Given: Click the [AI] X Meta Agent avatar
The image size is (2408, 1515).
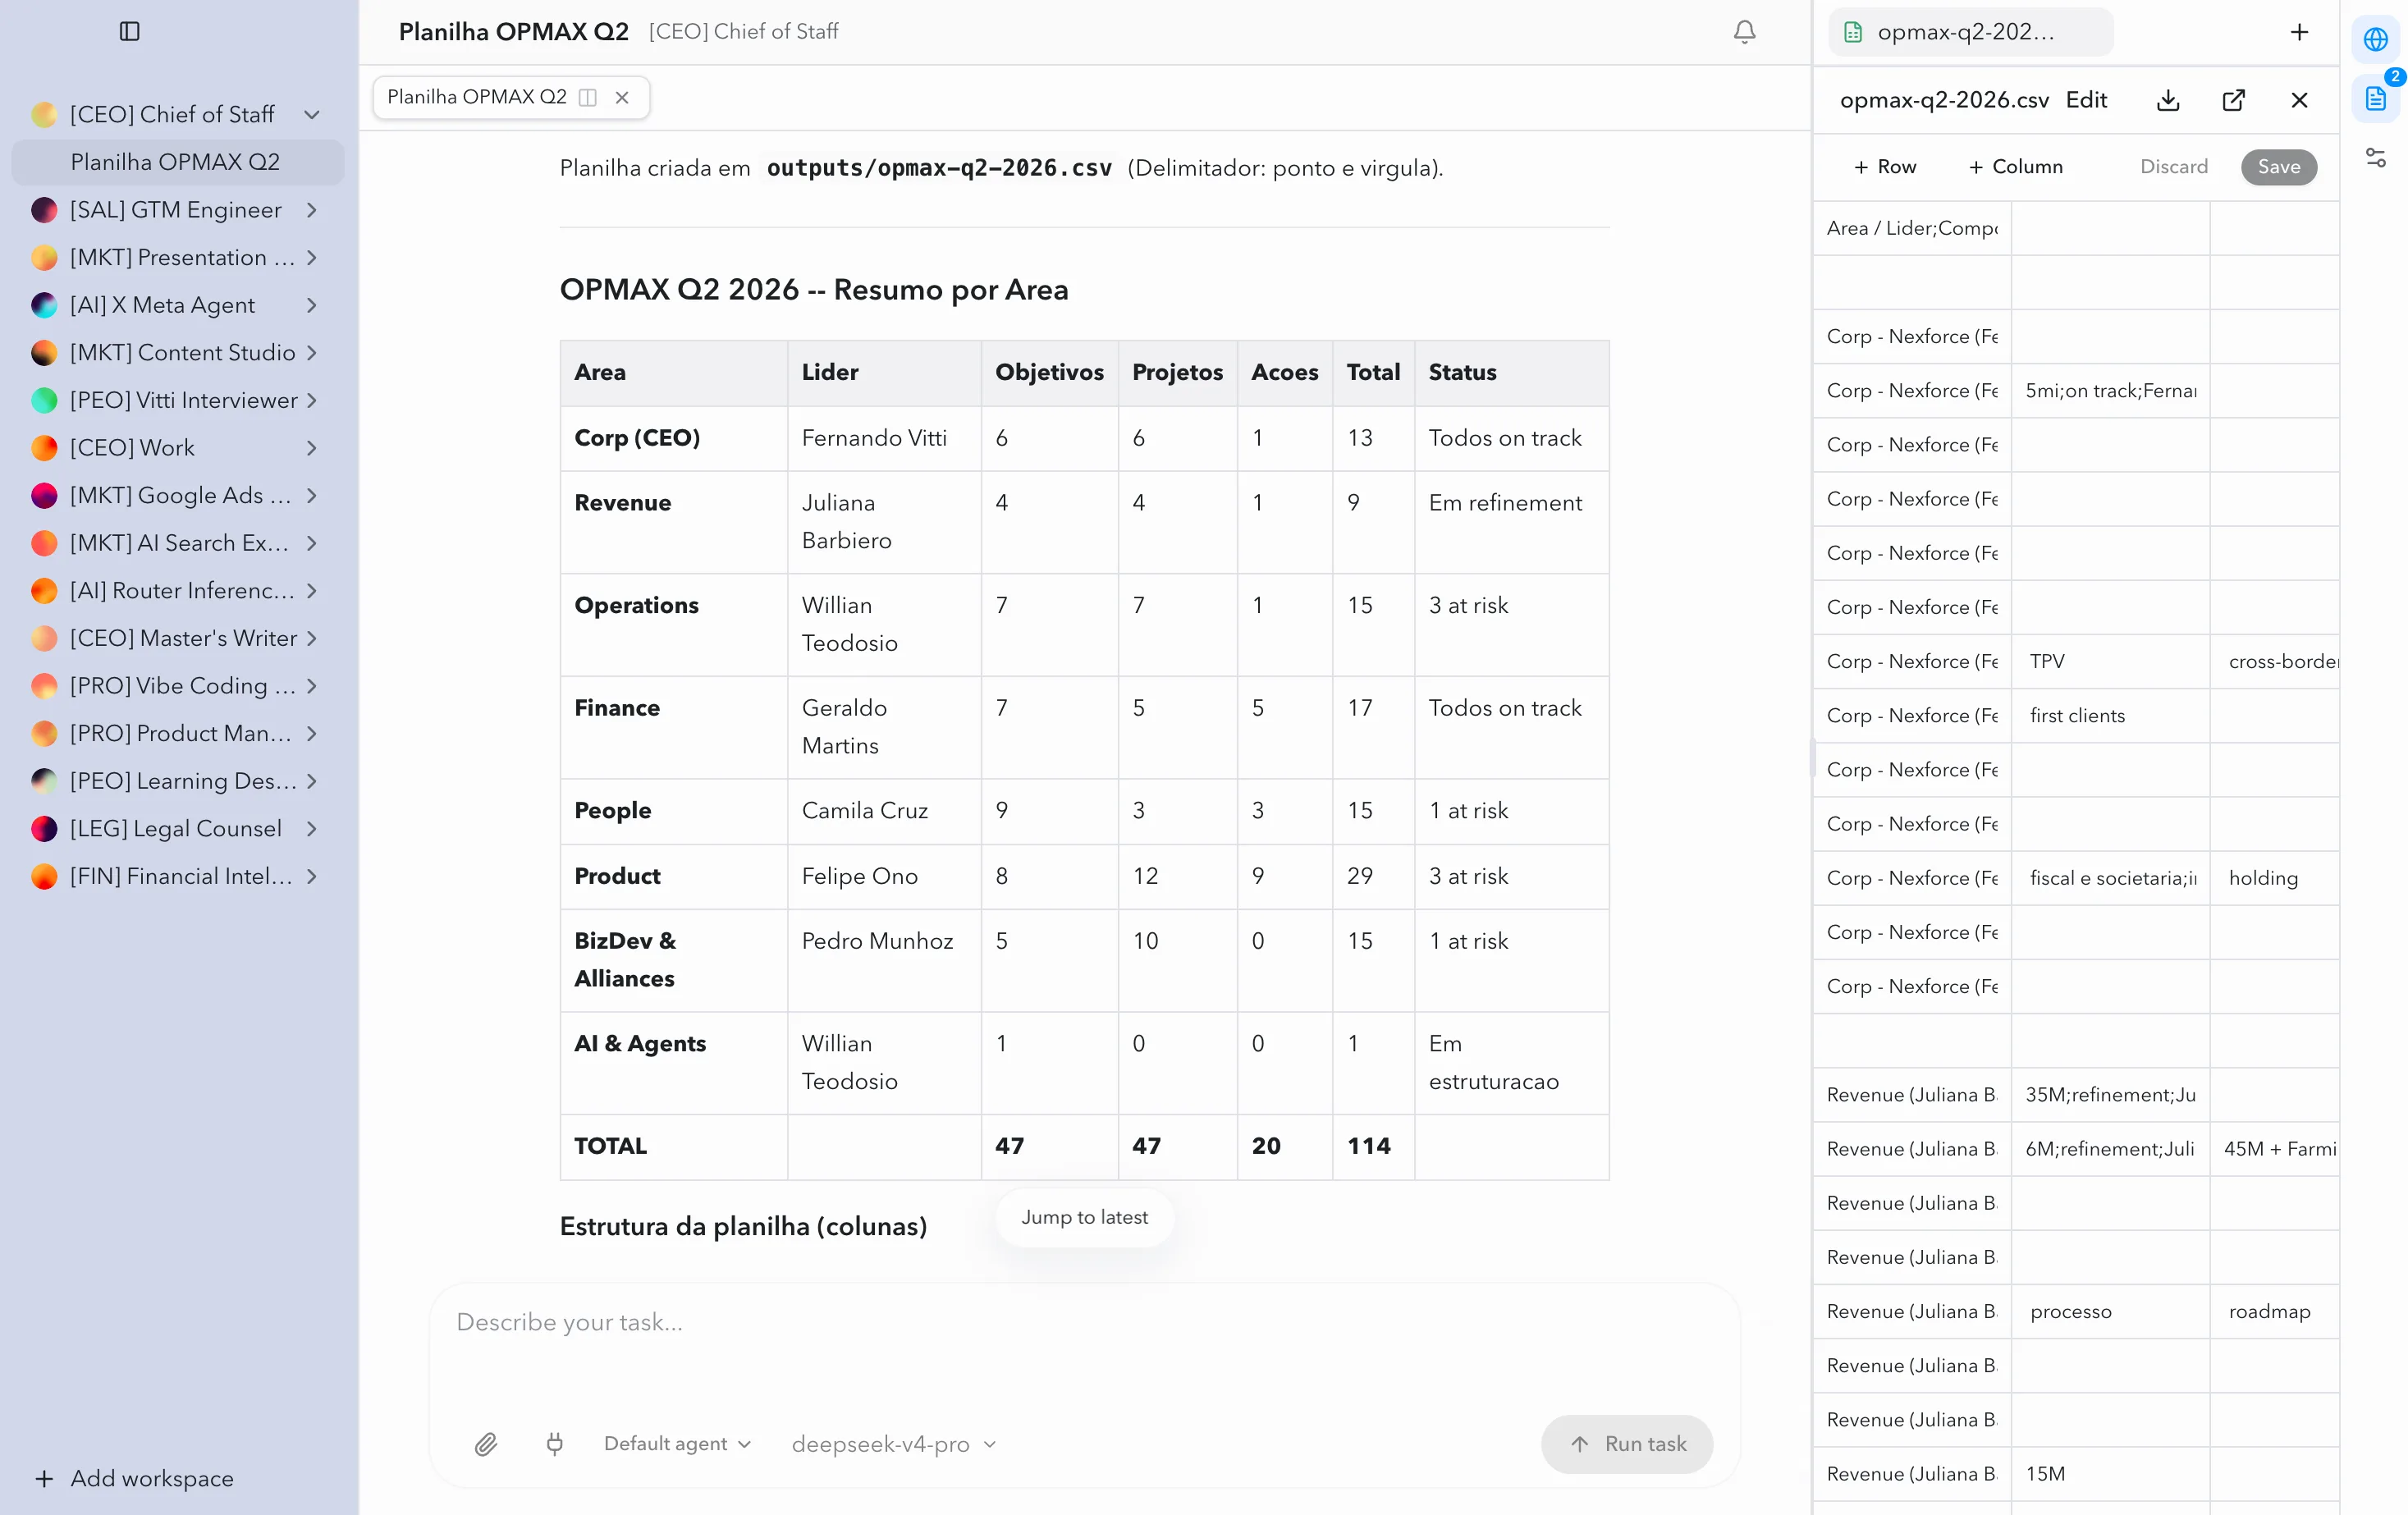Looking at the screenshot, I should (44, 305).
